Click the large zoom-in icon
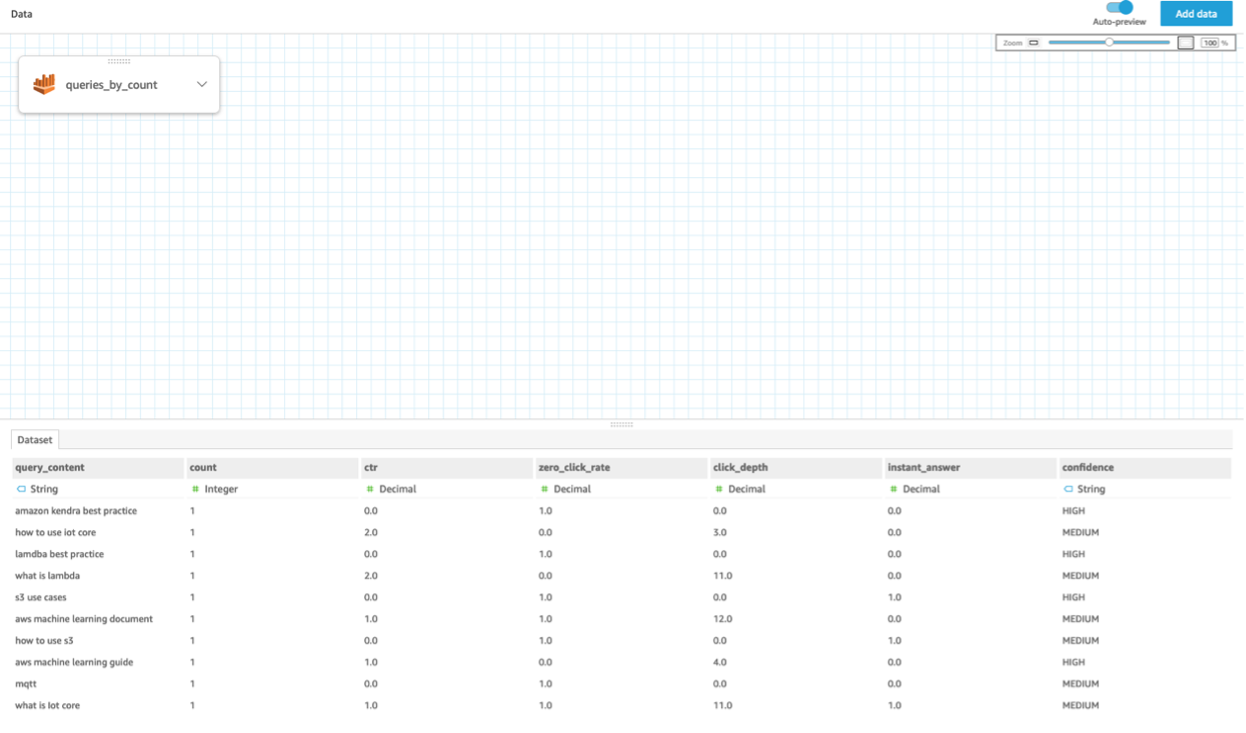The width and height of the screenshot is (1246, 733). coord(1186,43)
